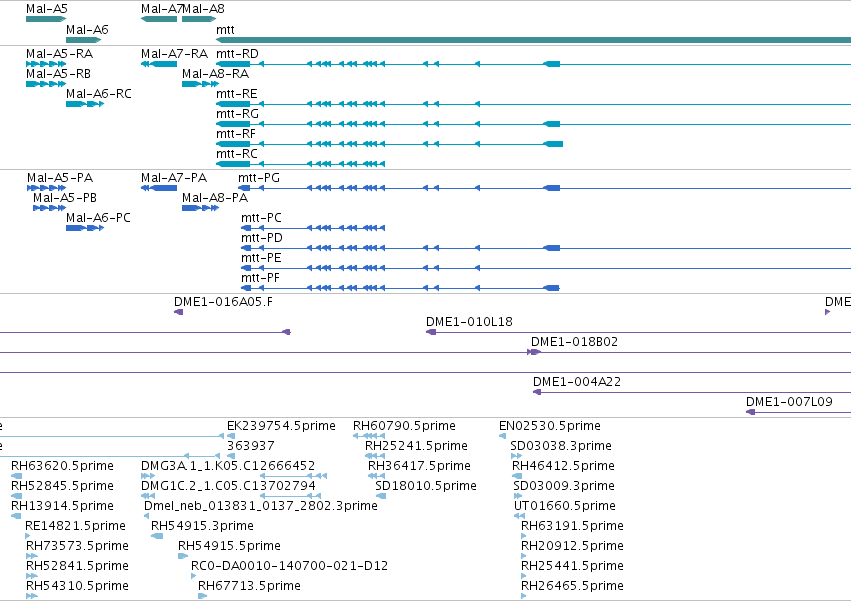Select EST RH63620.5prime
The image size is (851, 601).
[x=16, y=476]
